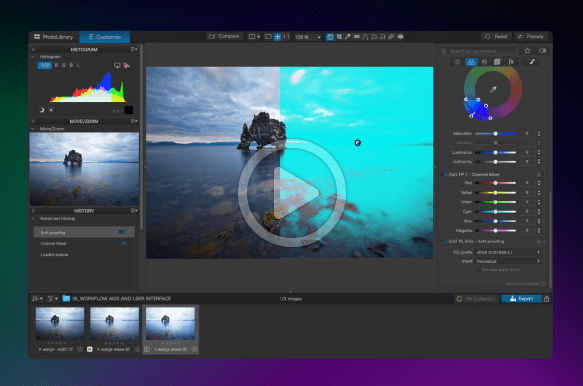The height and width of the screenshot is (386, 583).
Task: Click the Export button
Action: (x=521, y=299)
